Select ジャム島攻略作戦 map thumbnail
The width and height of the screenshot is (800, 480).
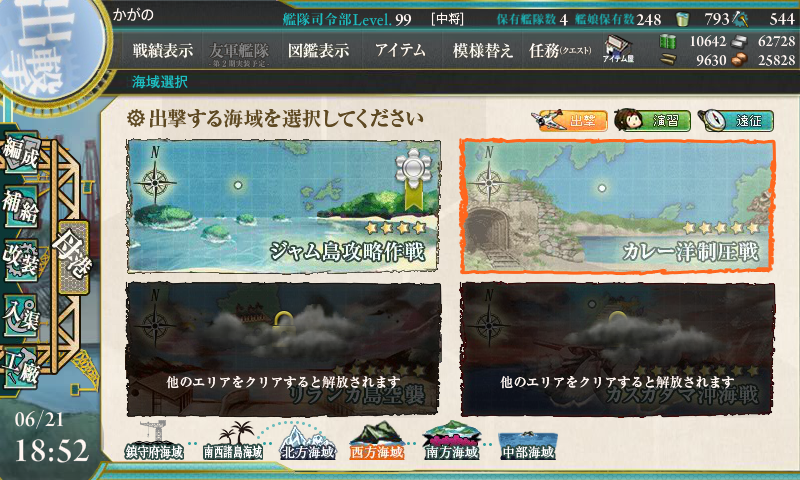[284, 206]
